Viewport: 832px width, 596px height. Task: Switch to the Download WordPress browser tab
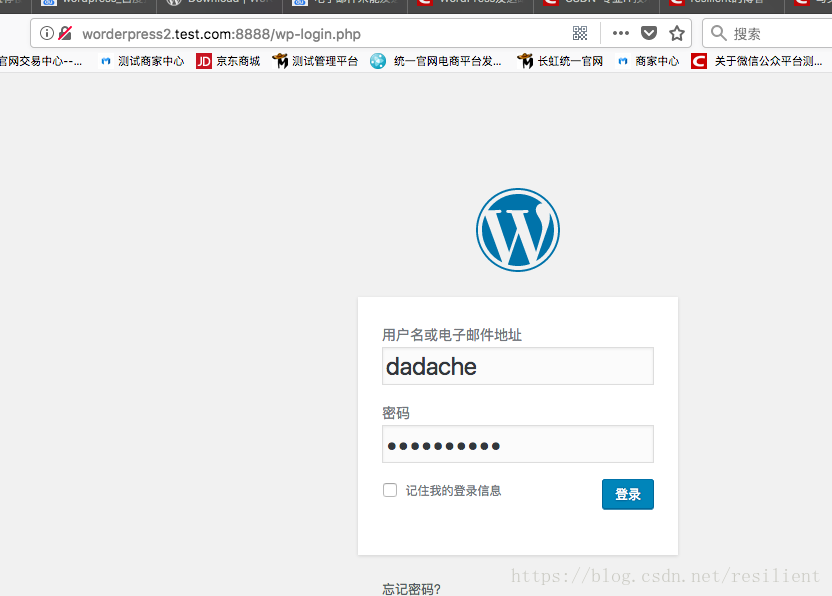click(219, 5)
